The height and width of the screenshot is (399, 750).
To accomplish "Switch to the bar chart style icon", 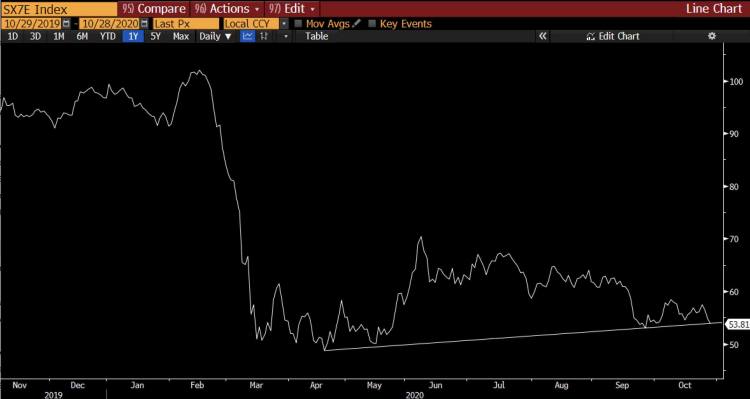I will pos(264,36).
